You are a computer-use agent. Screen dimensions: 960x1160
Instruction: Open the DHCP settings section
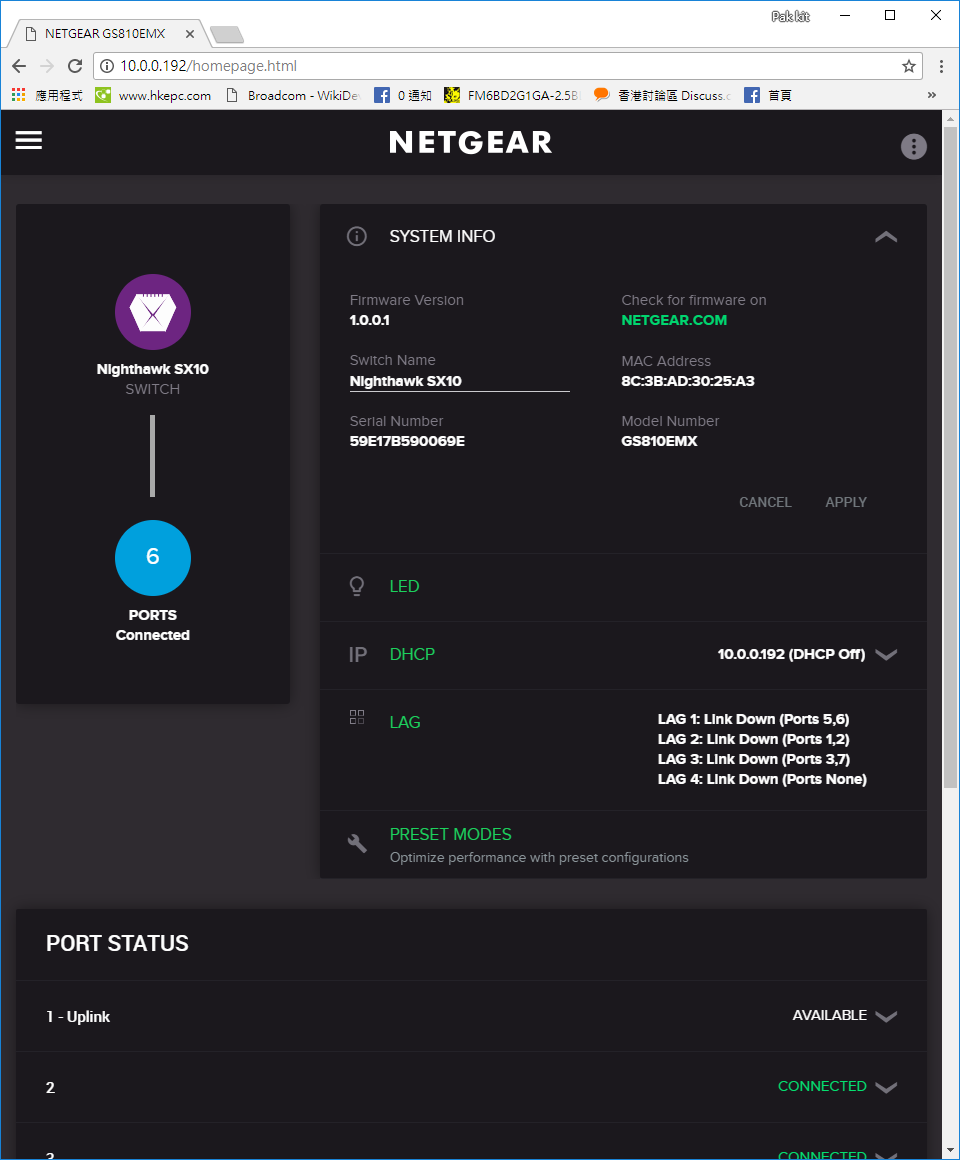click(412, 655)
